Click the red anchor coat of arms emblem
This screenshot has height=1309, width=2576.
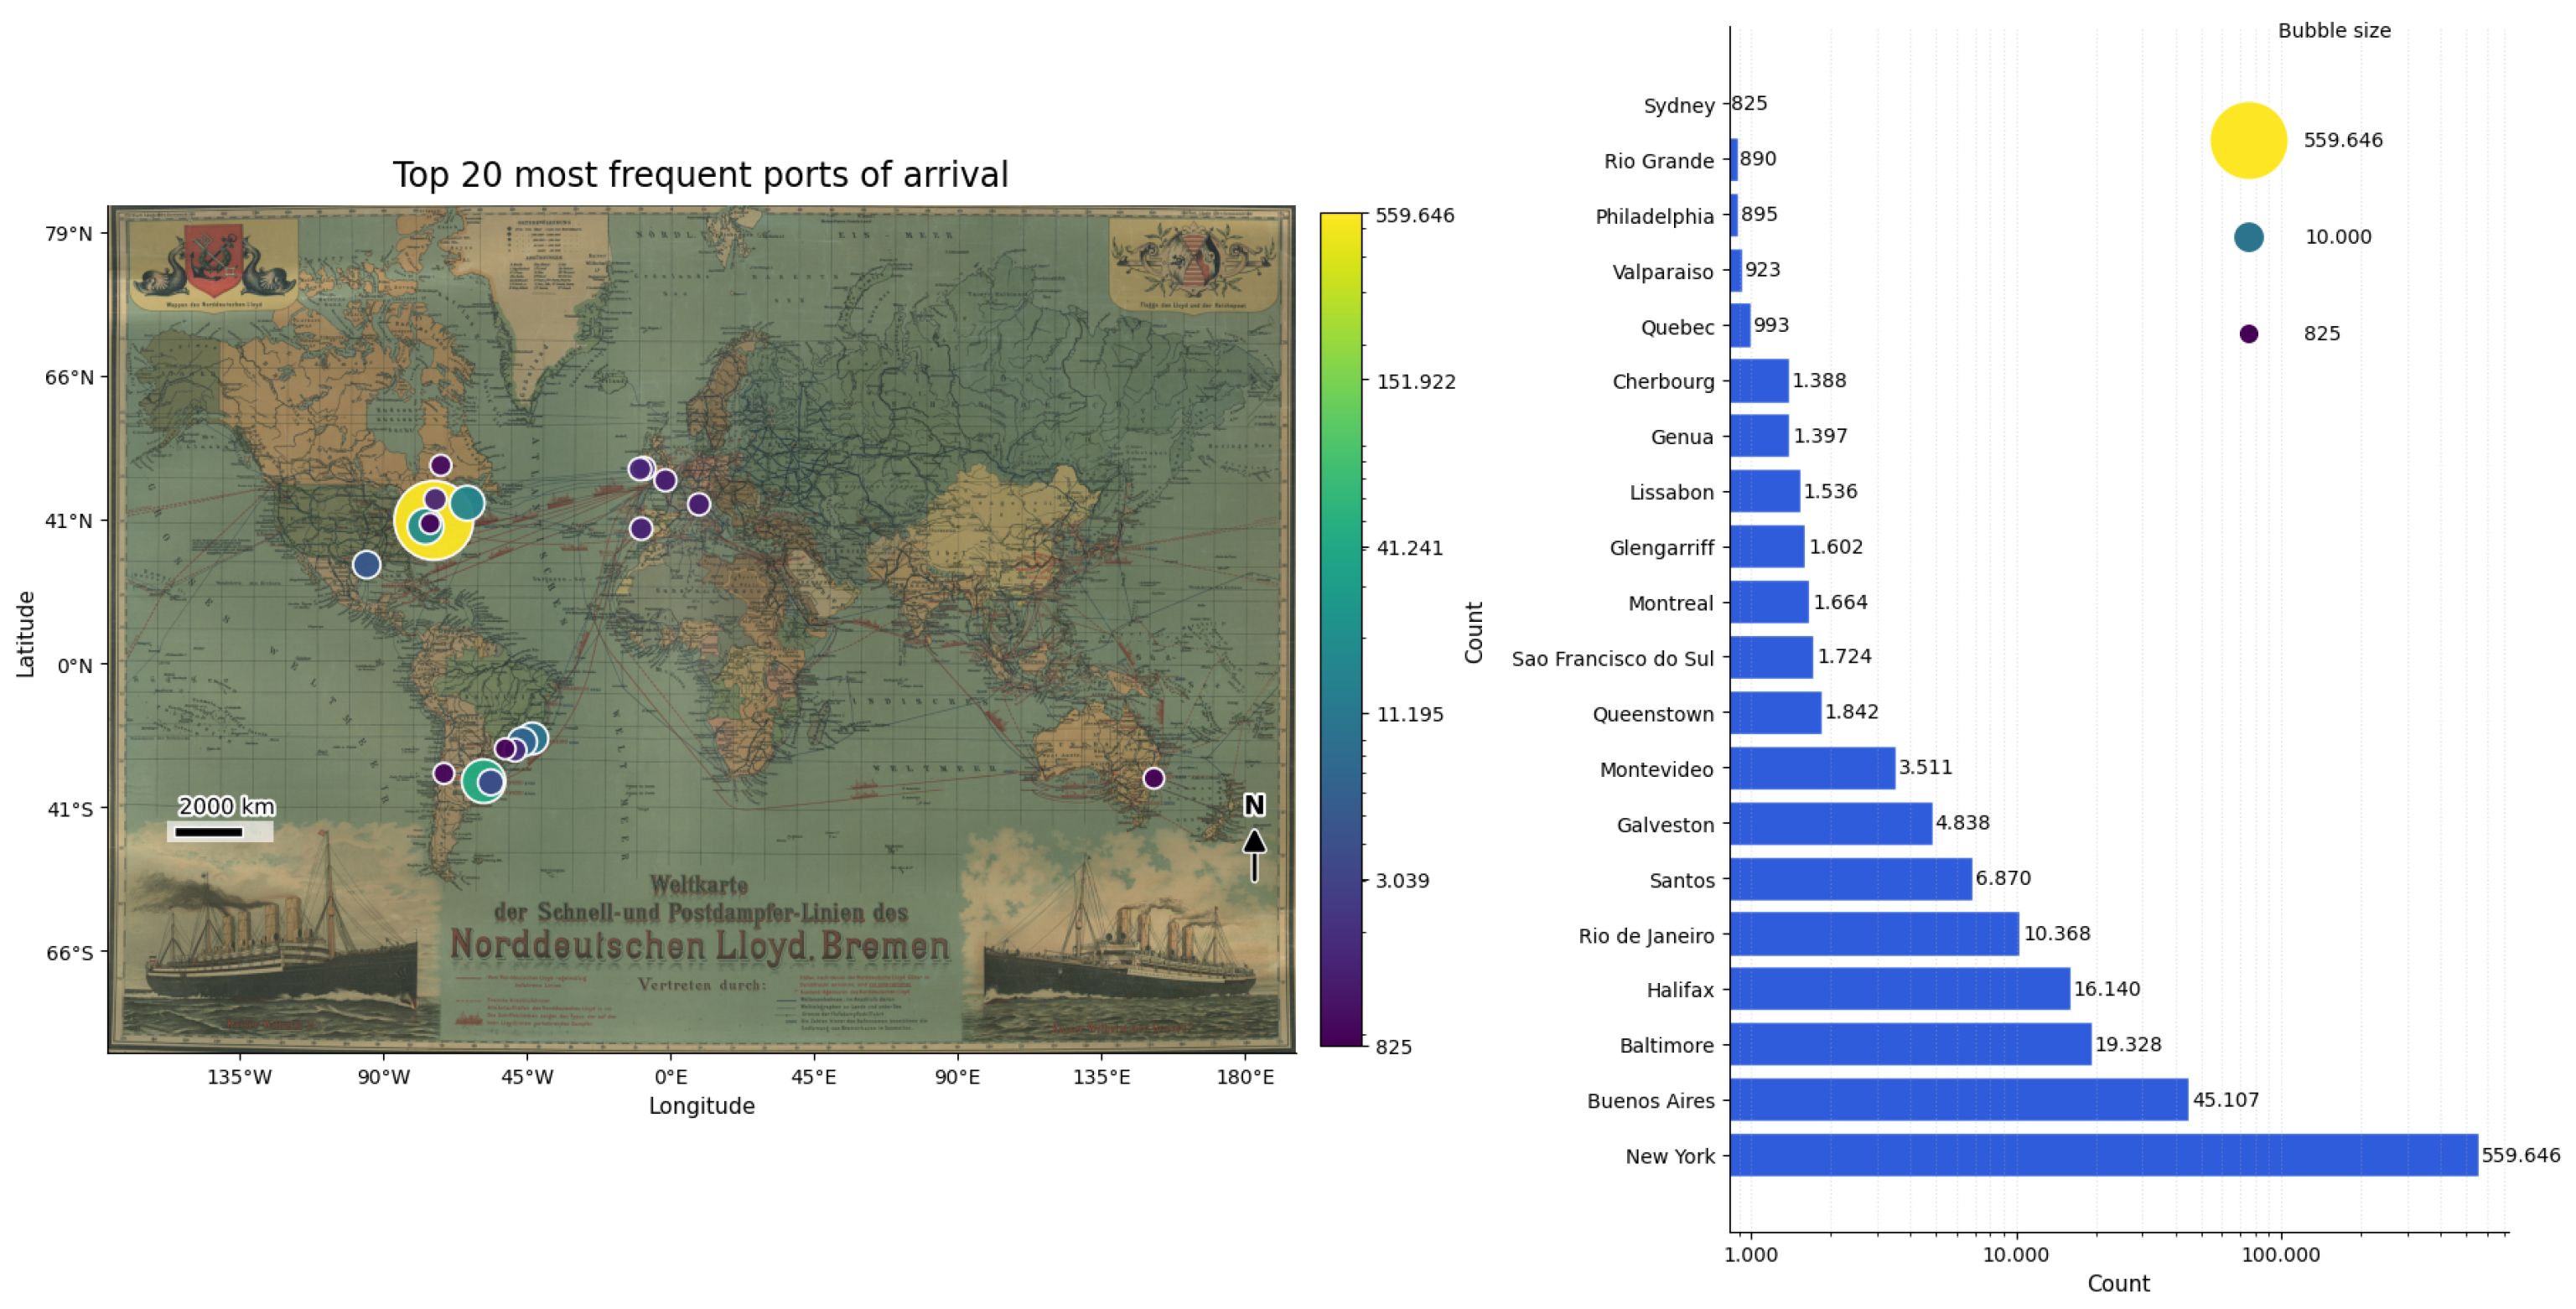point(213,260)
